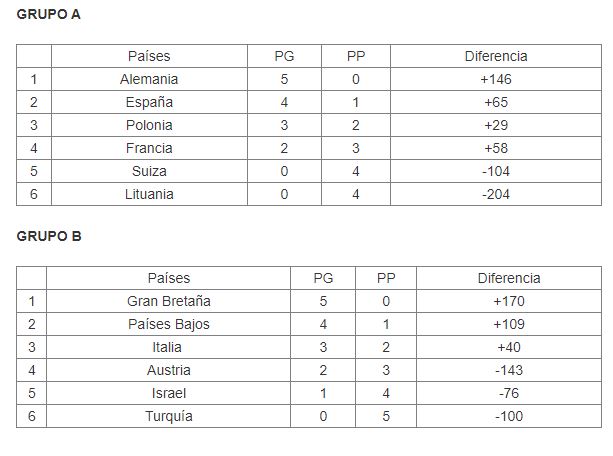The width and height of the screenshot is (613, 456).
Task: Click the Gran Bretaña cell
Action: tap(168, 301)
